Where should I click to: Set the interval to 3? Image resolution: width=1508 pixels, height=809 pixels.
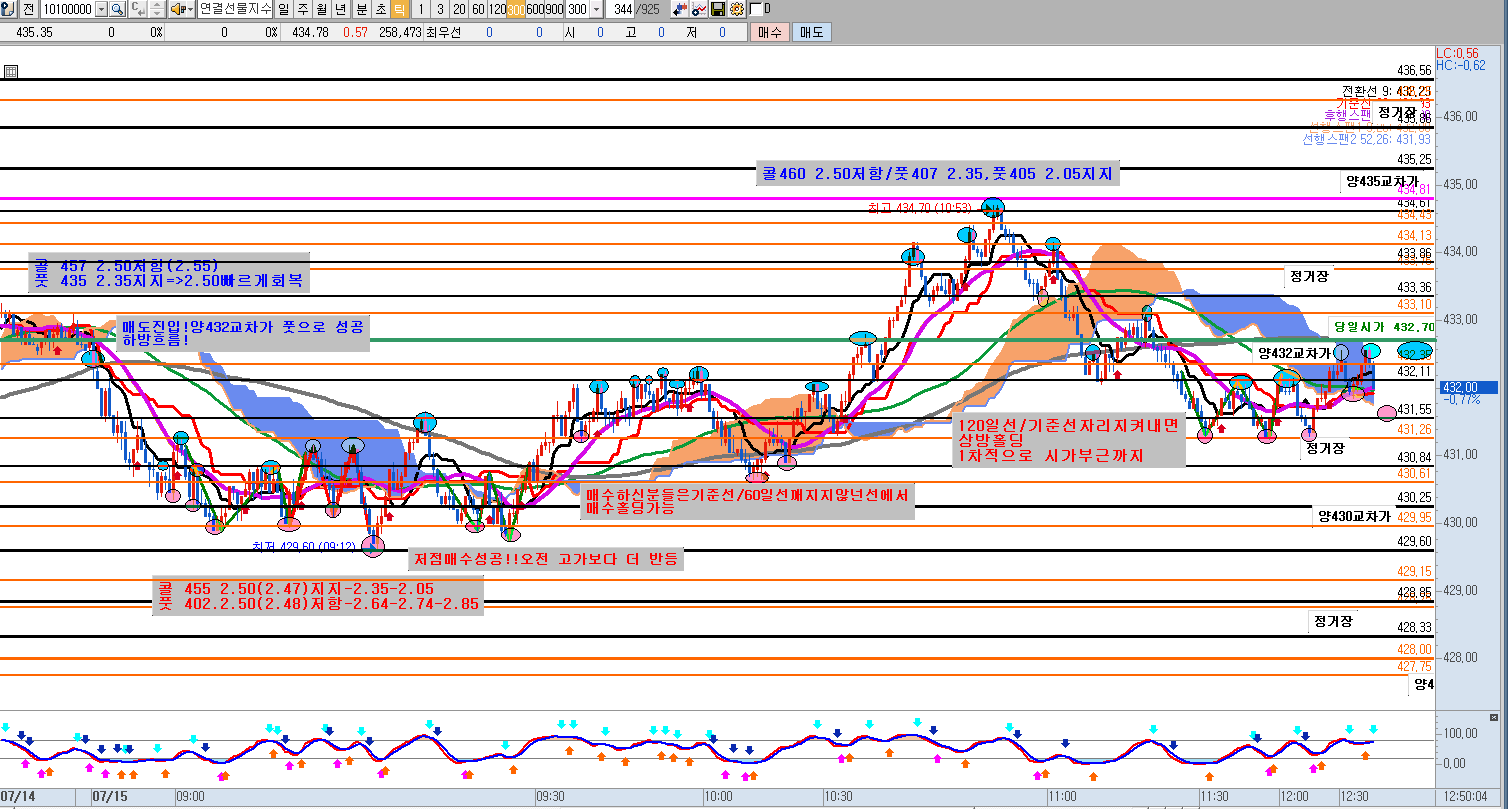440,9
